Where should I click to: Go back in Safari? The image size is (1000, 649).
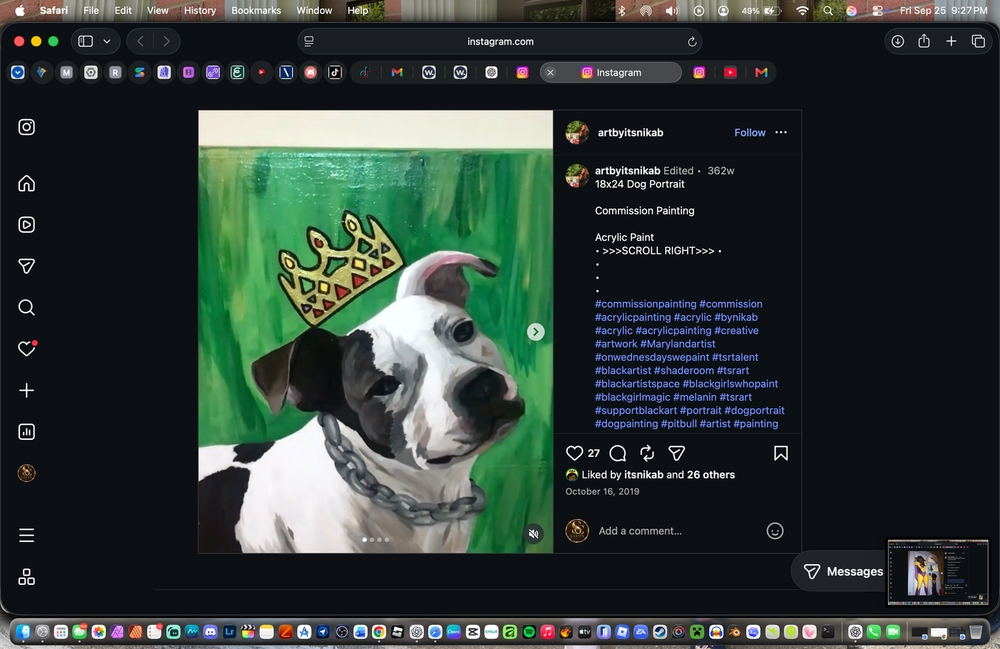point(140,41)
